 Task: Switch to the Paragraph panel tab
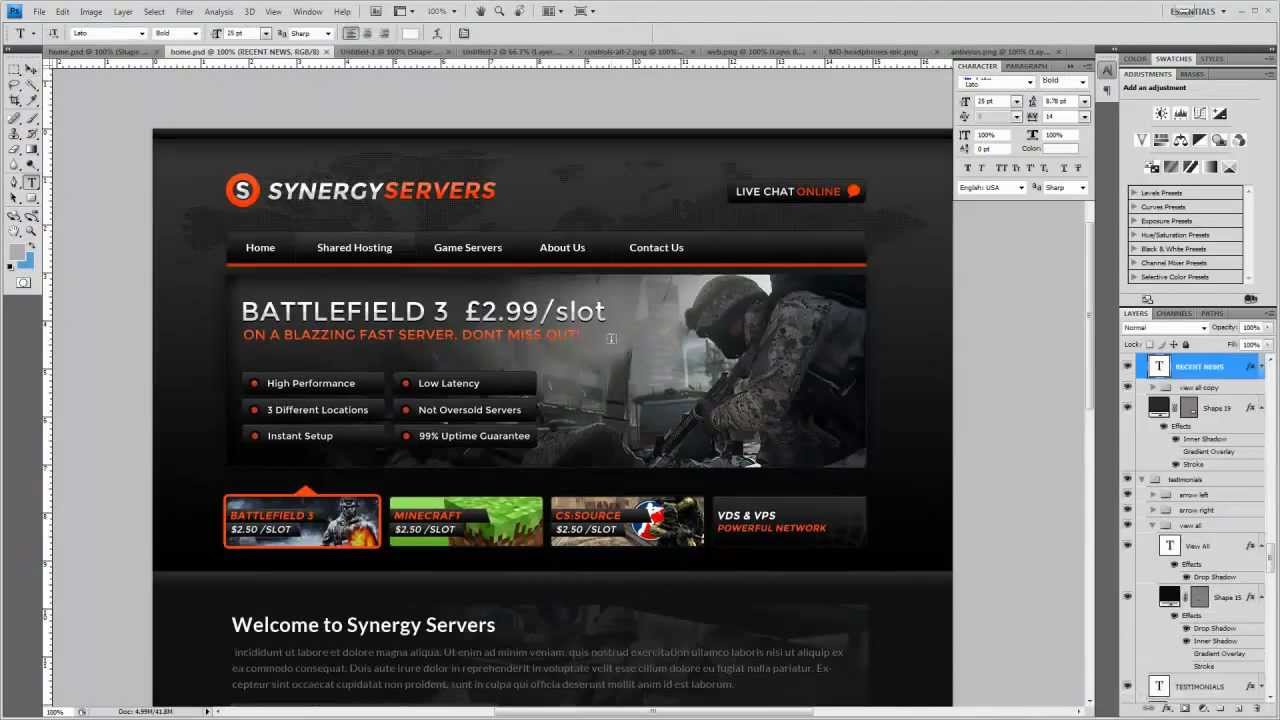click(x=1027, y=66)
